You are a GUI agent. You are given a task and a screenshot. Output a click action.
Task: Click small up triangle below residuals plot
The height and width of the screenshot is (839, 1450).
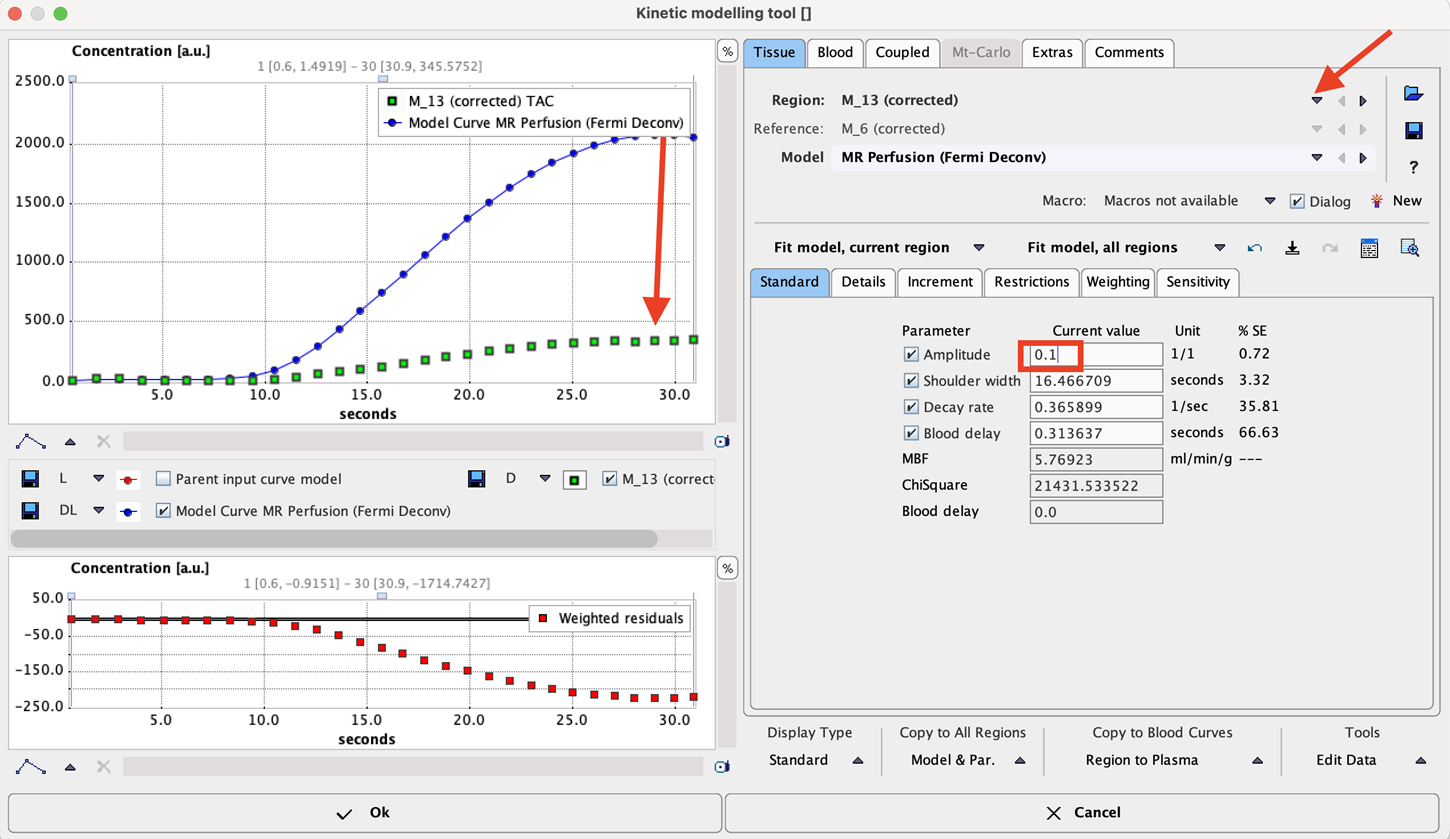(70, 767)
